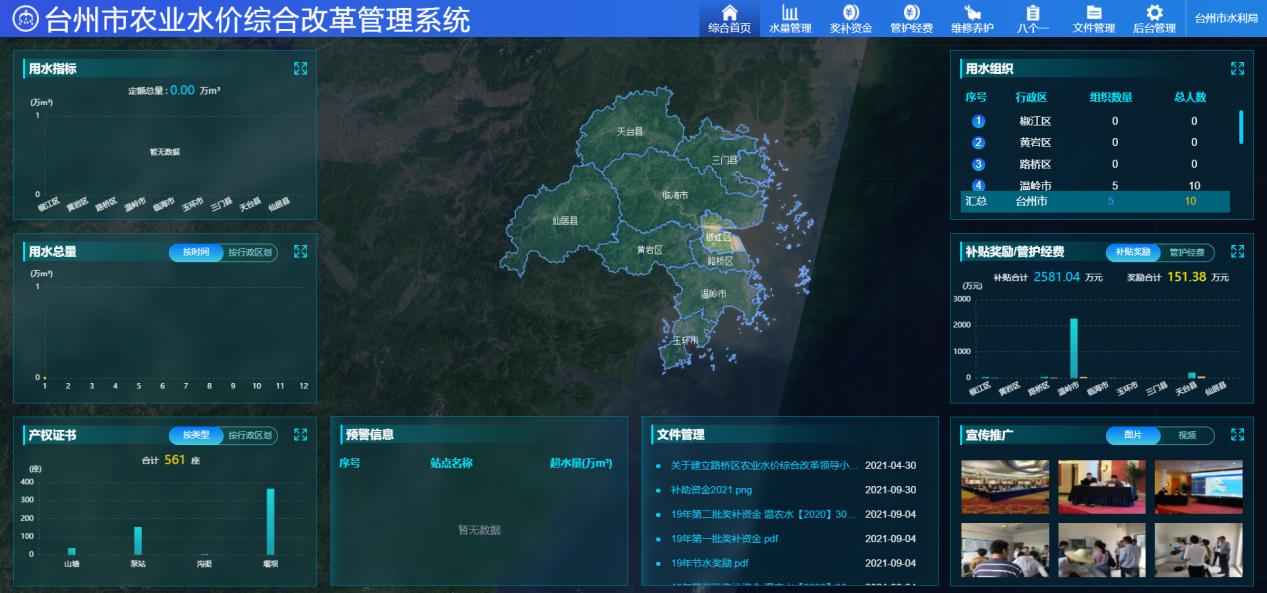Expand the 用水组织 panel to fullscreen
This screenshot has height=593, width=1267.
1237,68
